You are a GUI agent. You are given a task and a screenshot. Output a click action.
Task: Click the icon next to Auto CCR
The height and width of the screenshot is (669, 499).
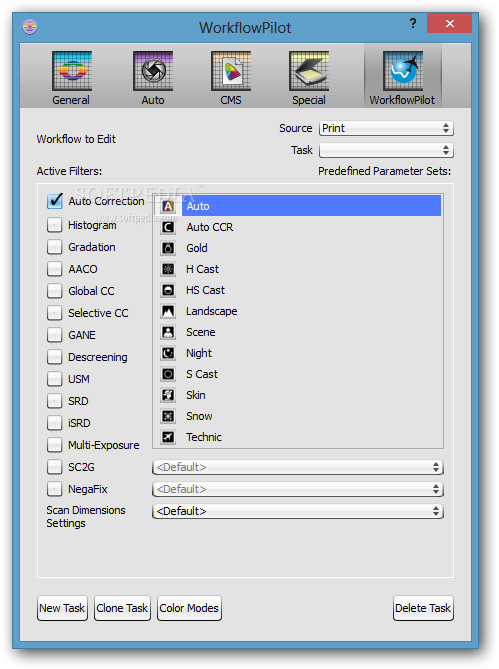tap(168, 227)
